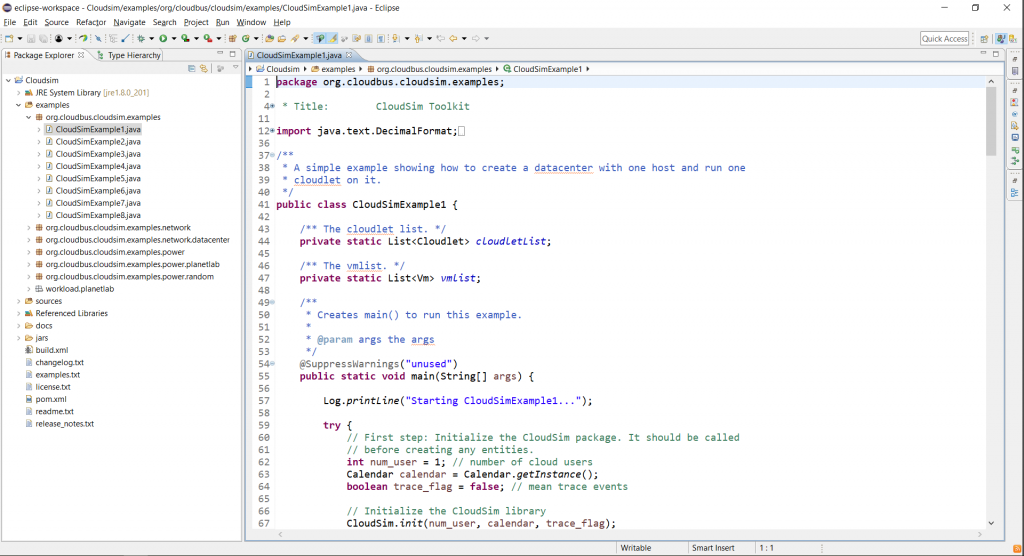Screen dimensions: 1024x556
Task: Toggle Skip All Breakpoints icon
Action: pyautogui.click(x=98, y=39)
